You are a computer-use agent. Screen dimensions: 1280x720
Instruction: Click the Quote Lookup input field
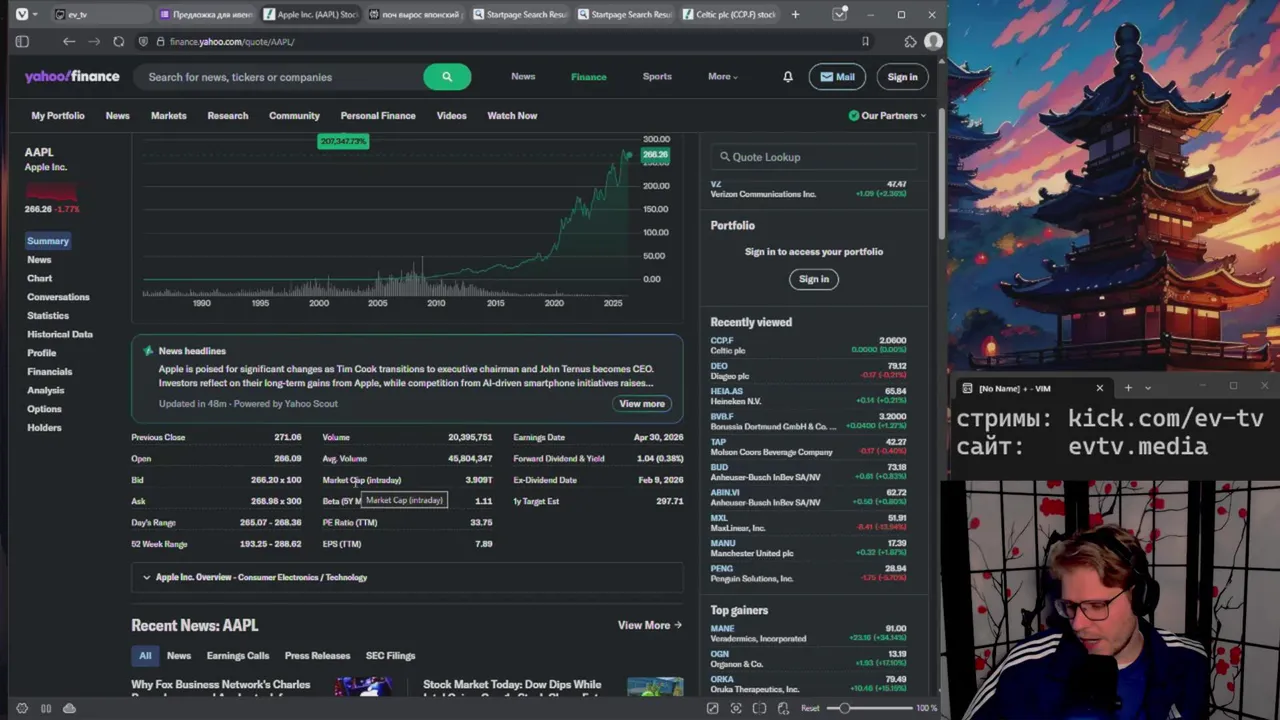(x=814, y=157)
